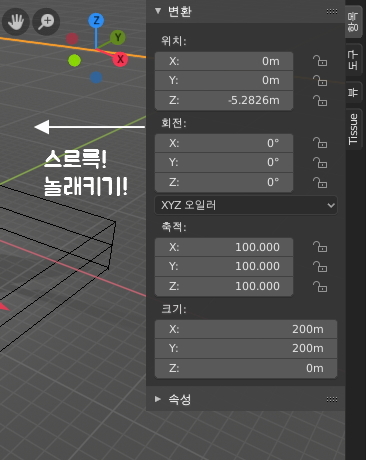The height and width of the screenshot is (460, 366).
Task: Lock rotation Y value
Action: 320,162
